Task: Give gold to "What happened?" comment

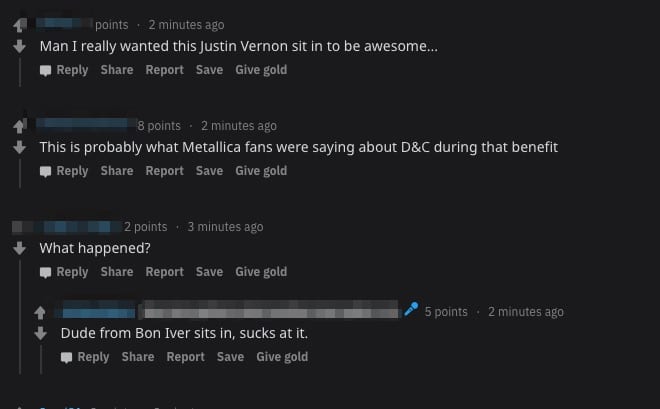Action: (261, 272)
